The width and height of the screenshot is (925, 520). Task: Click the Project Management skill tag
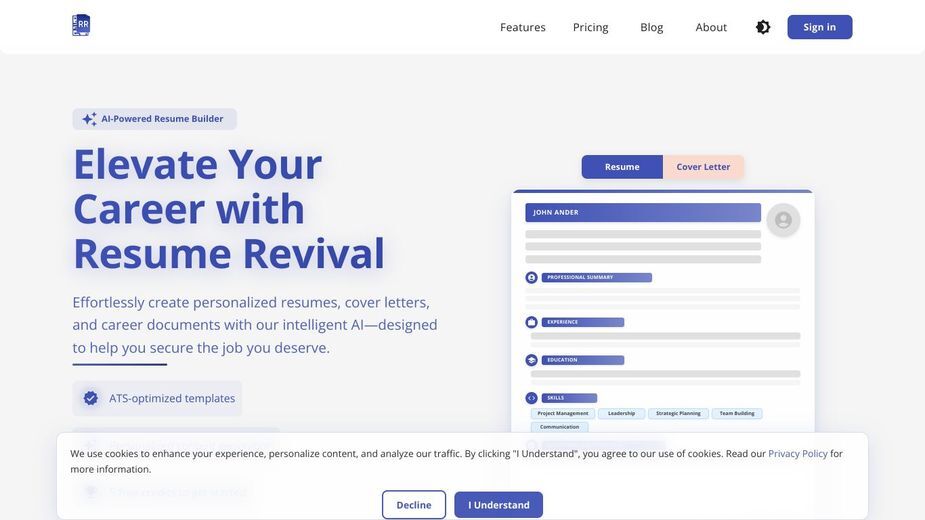(563, 413)
